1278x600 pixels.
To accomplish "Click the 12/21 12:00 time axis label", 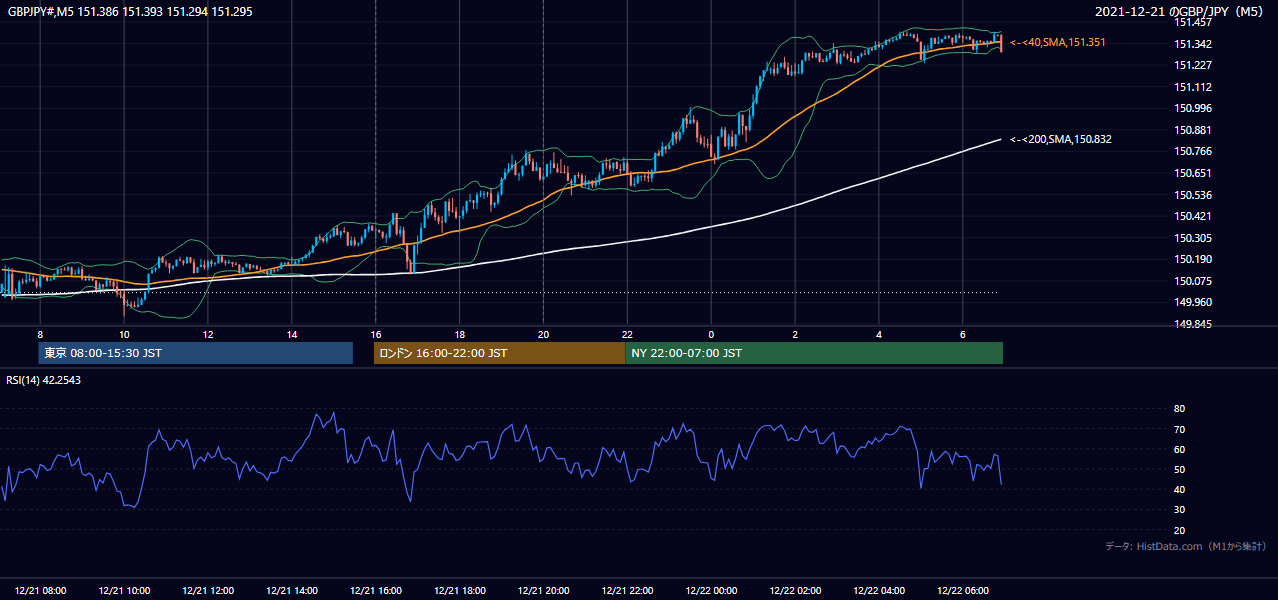I will (208, 591).
